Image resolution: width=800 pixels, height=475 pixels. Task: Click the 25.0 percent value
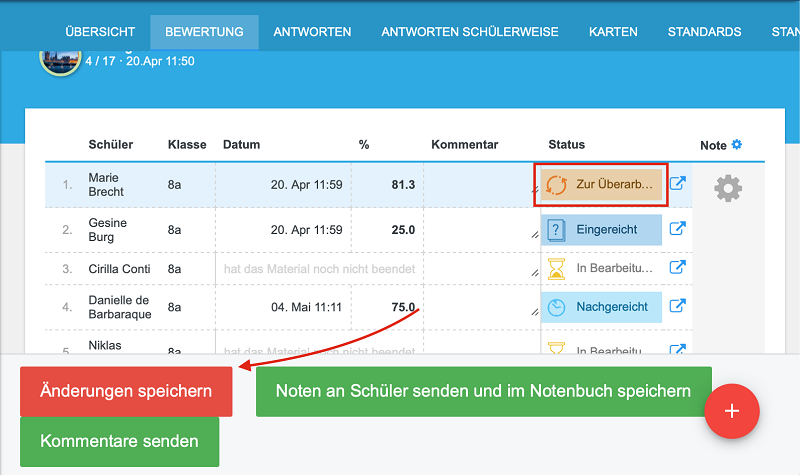coord(403,230)
